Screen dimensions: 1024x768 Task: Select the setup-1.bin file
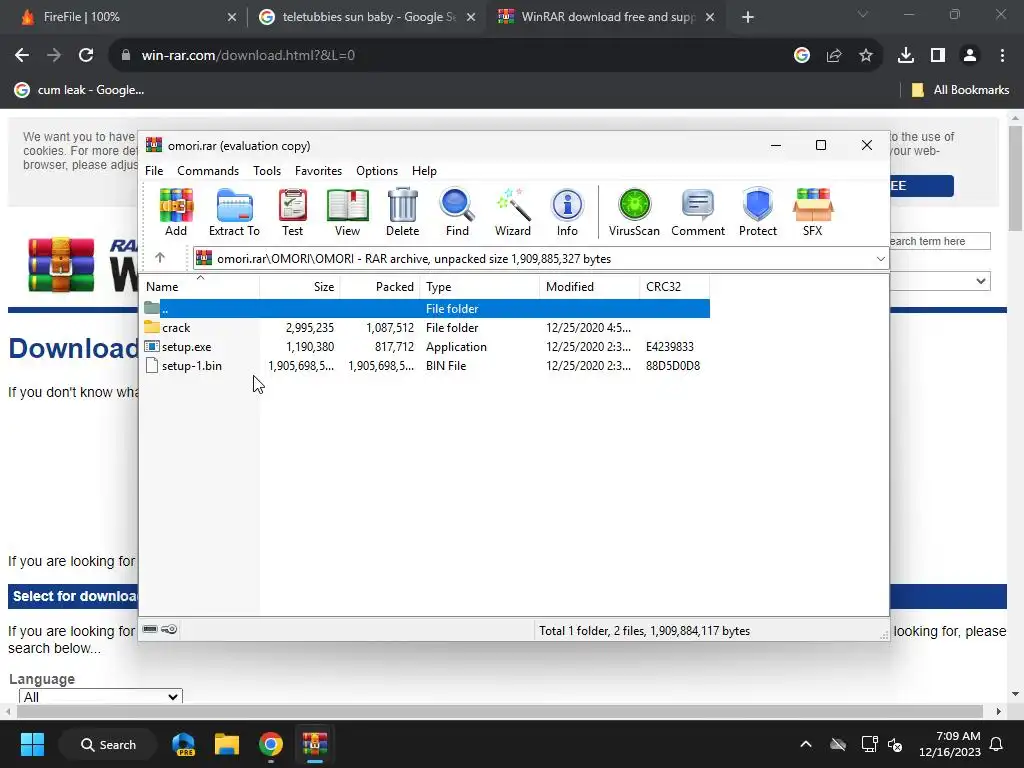426,366
